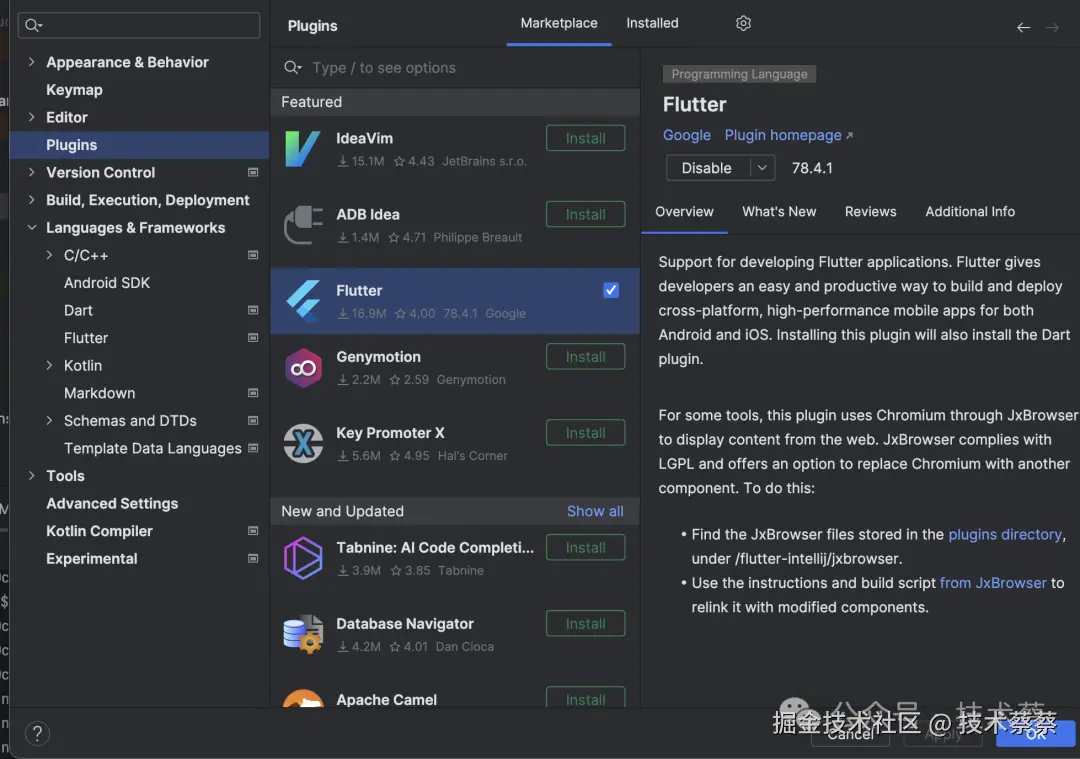Click the forward navigation arrow
Image resolution: width=1080 pixels, height=759 pixels.
click(x=1052, y=28)
